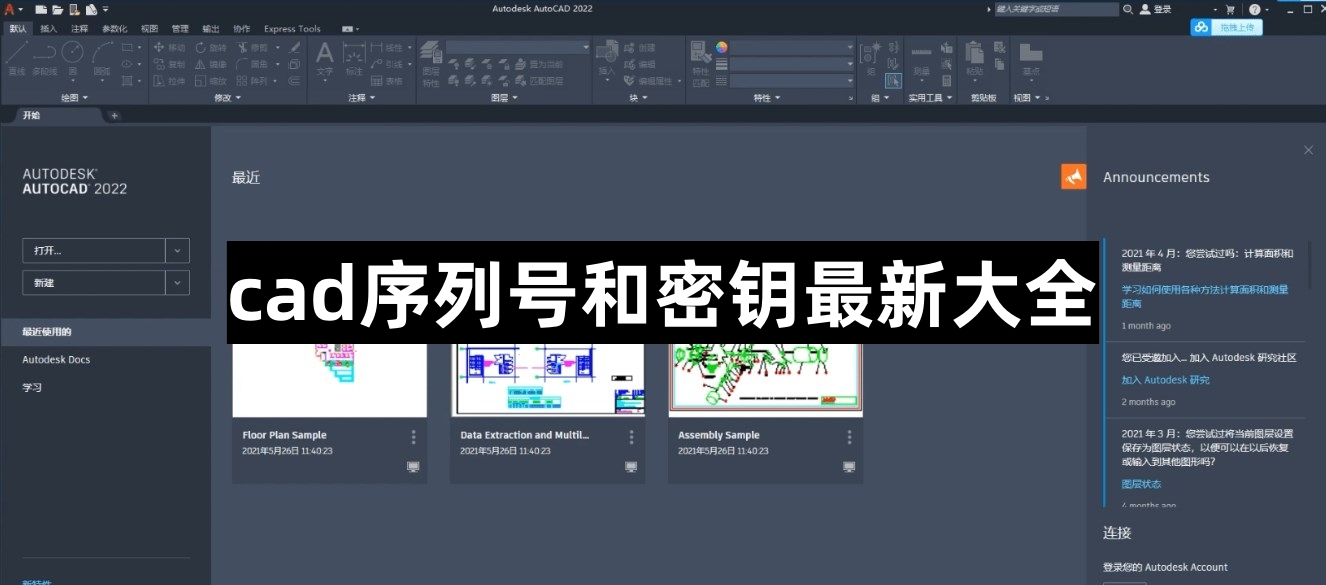Click the New file icon in quick access toolbar
Viewport: 1326px width, 585px height.
pos(41,9)
